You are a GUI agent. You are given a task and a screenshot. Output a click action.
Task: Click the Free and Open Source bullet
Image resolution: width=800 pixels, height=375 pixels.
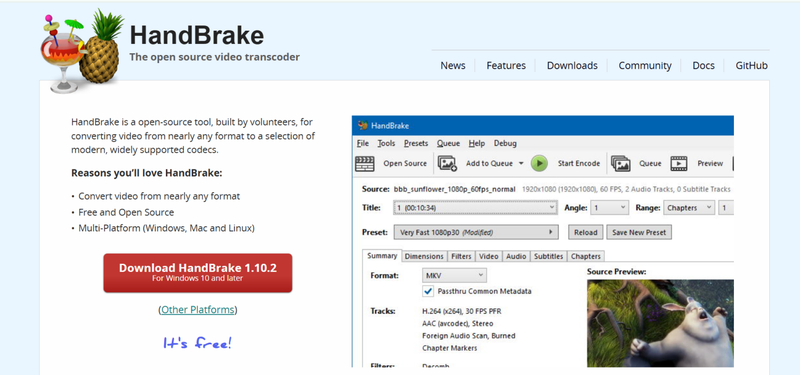click(126, 212)
